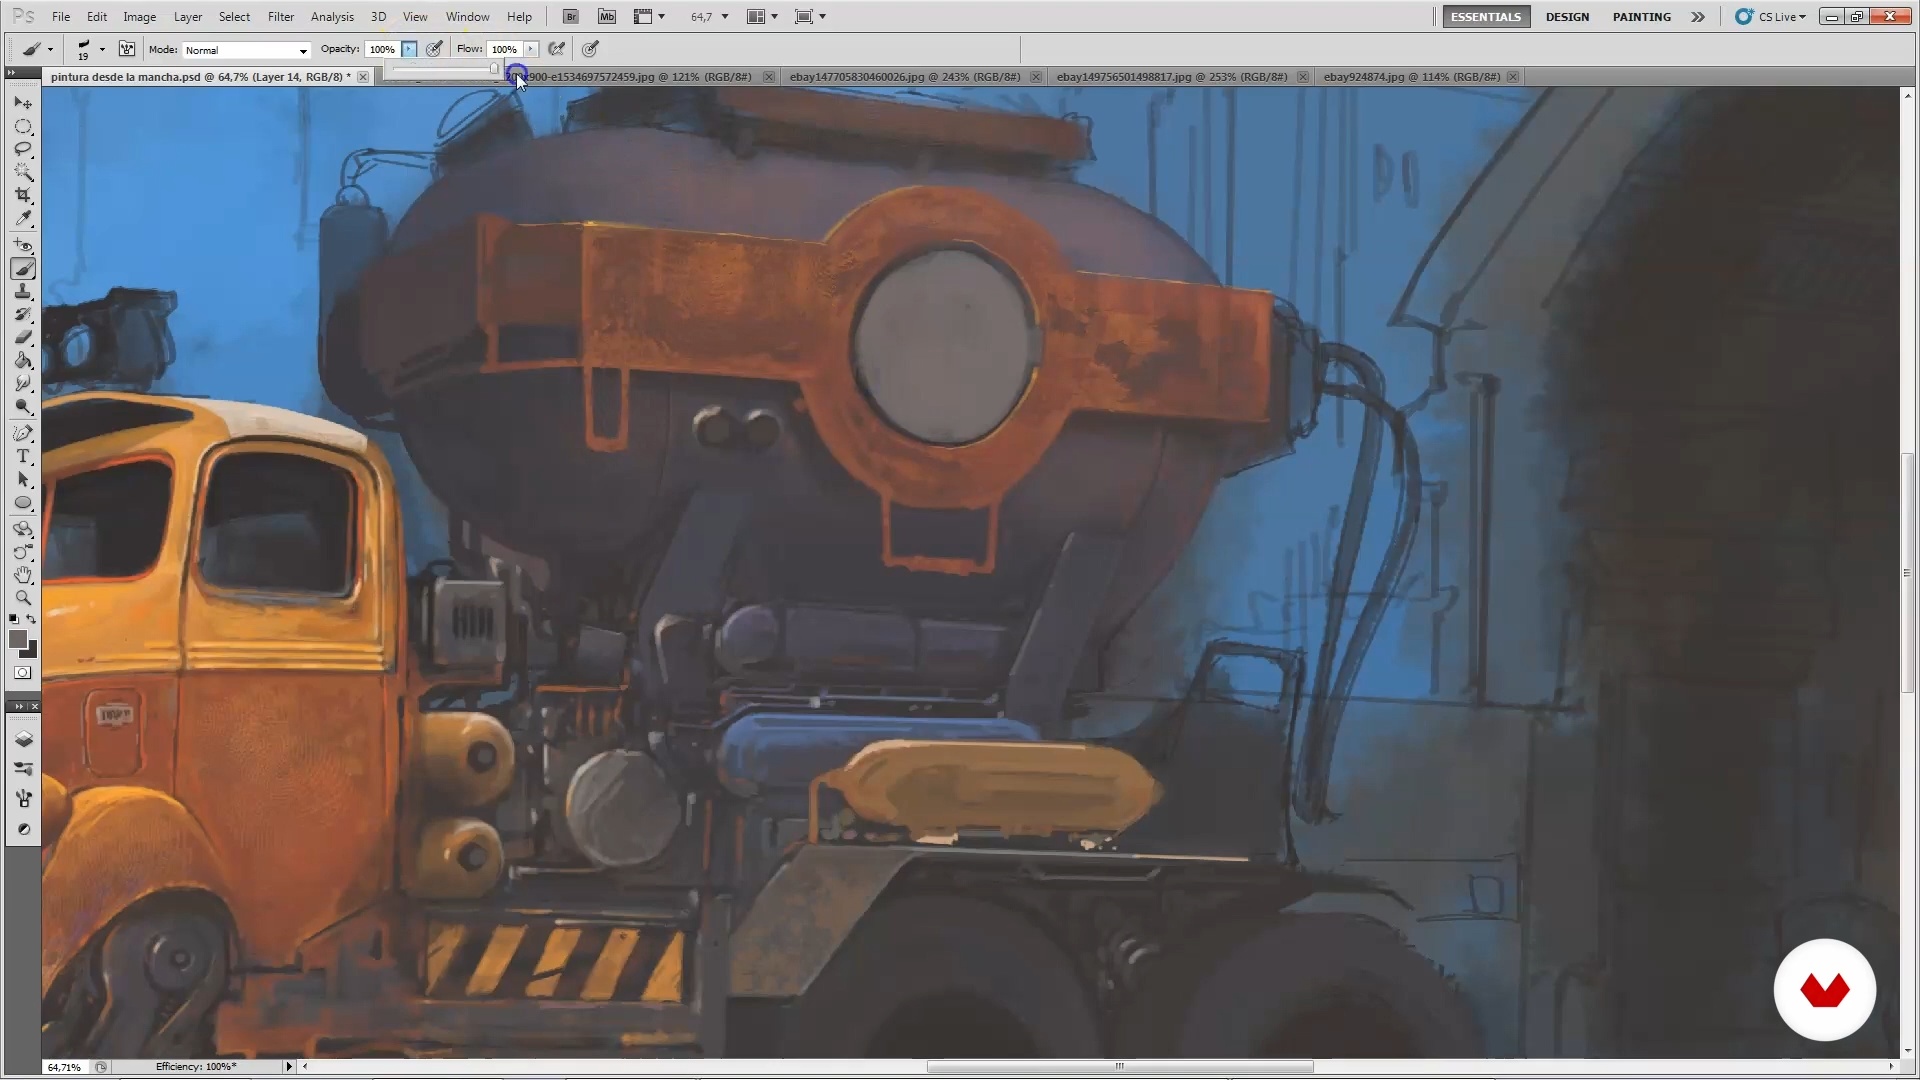Launch Adobe Bridge
The width and height of the screenshot is (1920, 1080).
click(570, 17)
